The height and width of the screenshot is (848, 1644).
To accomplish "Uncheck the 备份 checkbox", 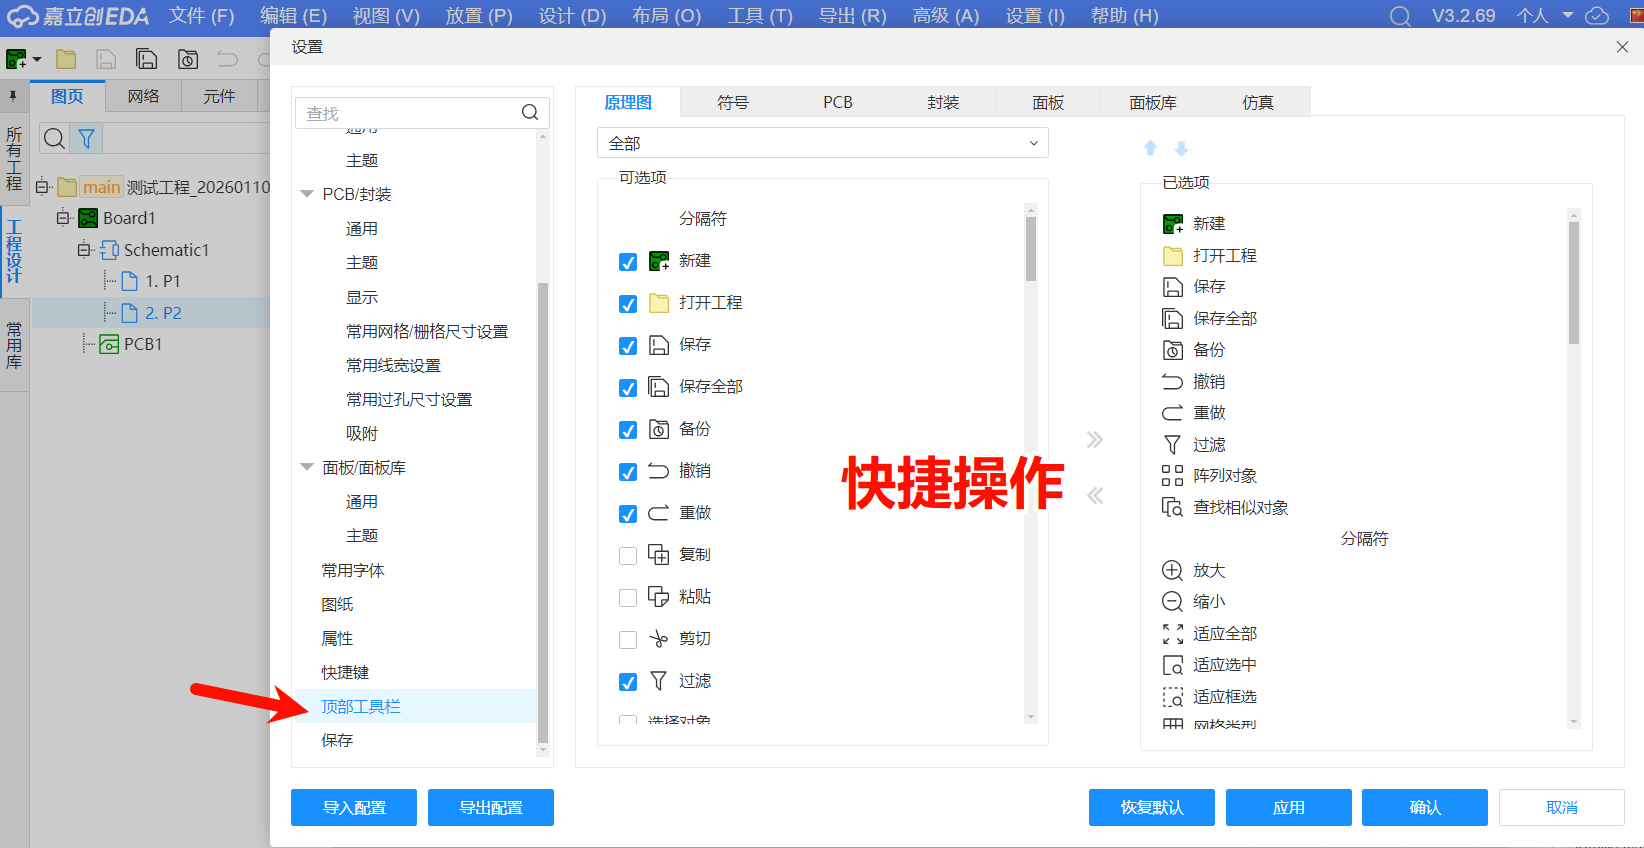I will [628, 430].
